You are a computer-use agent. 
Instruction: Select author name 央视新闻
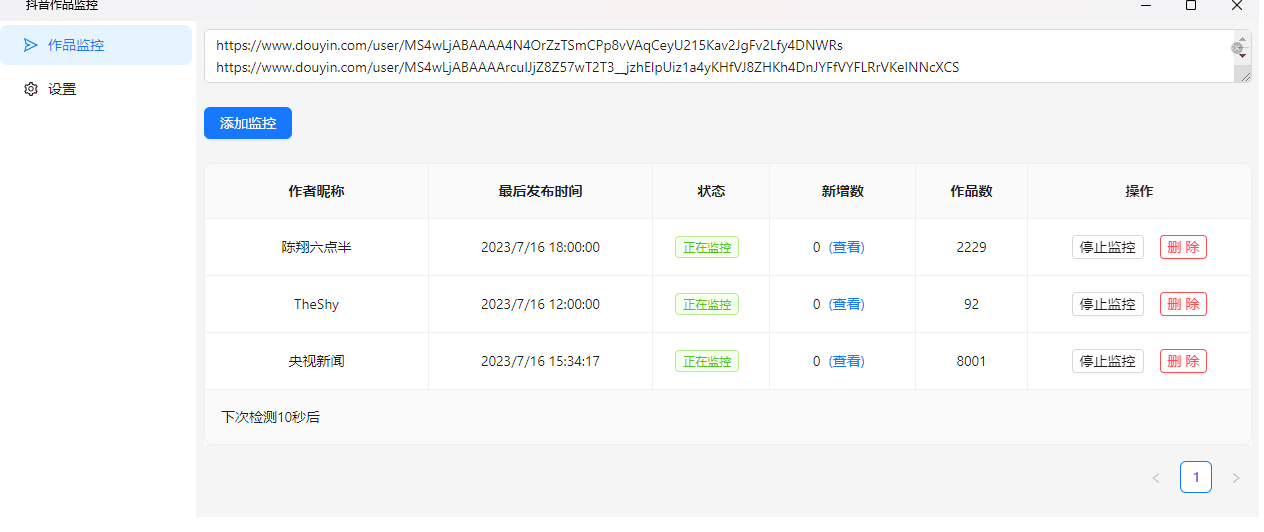[317, 361]
